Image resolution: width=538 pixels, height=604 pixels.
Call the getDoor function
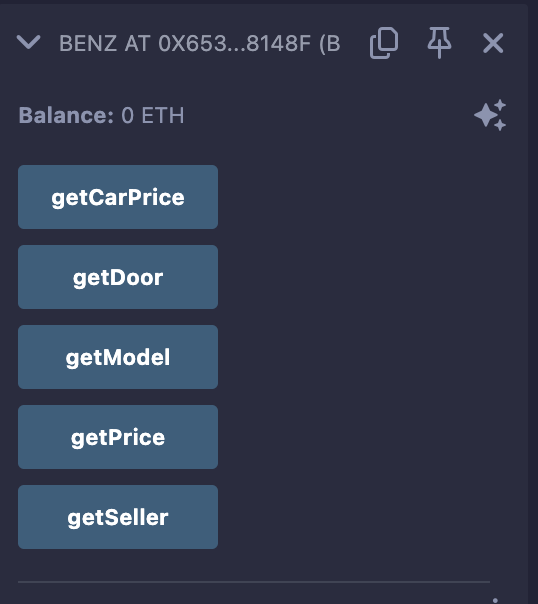click(118, 277)
